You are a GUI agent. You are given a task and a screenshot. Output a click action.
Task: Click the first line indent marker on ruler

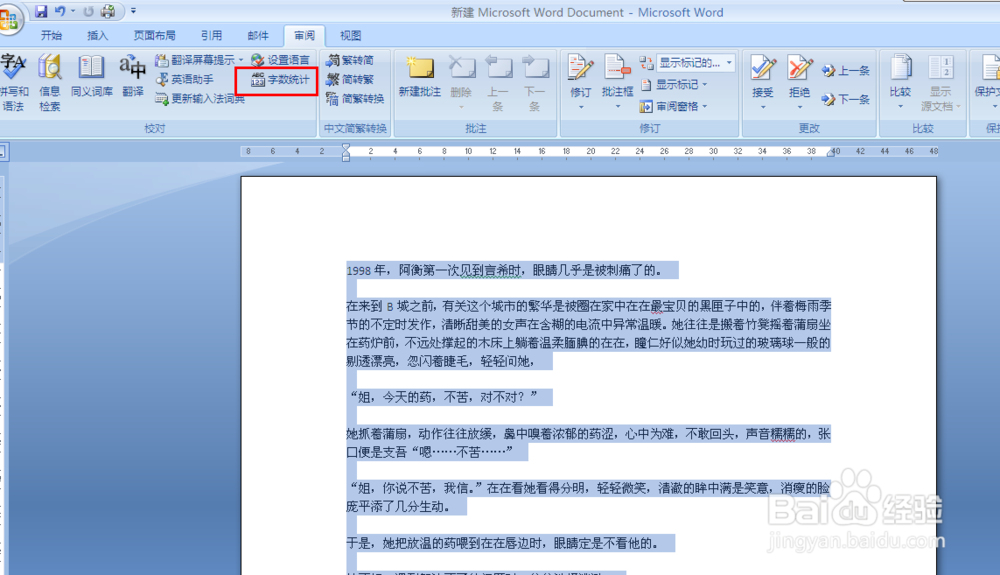[346, 147]
